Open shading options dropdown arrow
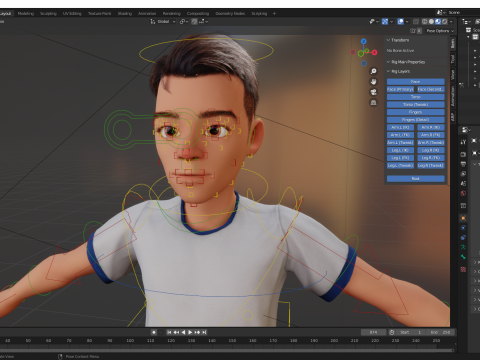The width and height of the screenshot is (480, 360). click(451, 21)
